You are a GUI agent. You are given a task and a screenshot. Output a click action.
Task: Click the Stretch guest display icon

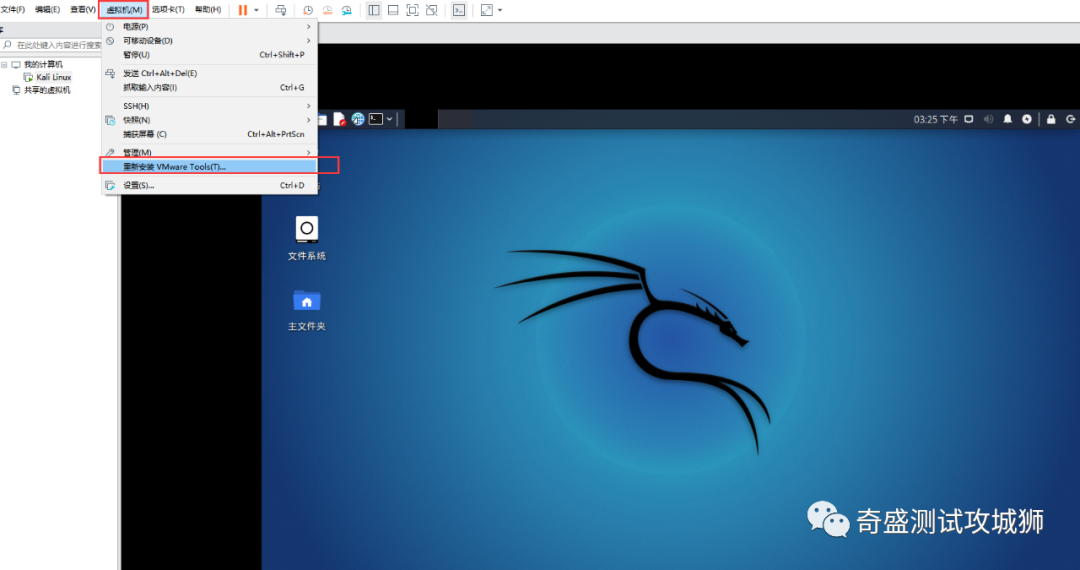tap(486, 10)
